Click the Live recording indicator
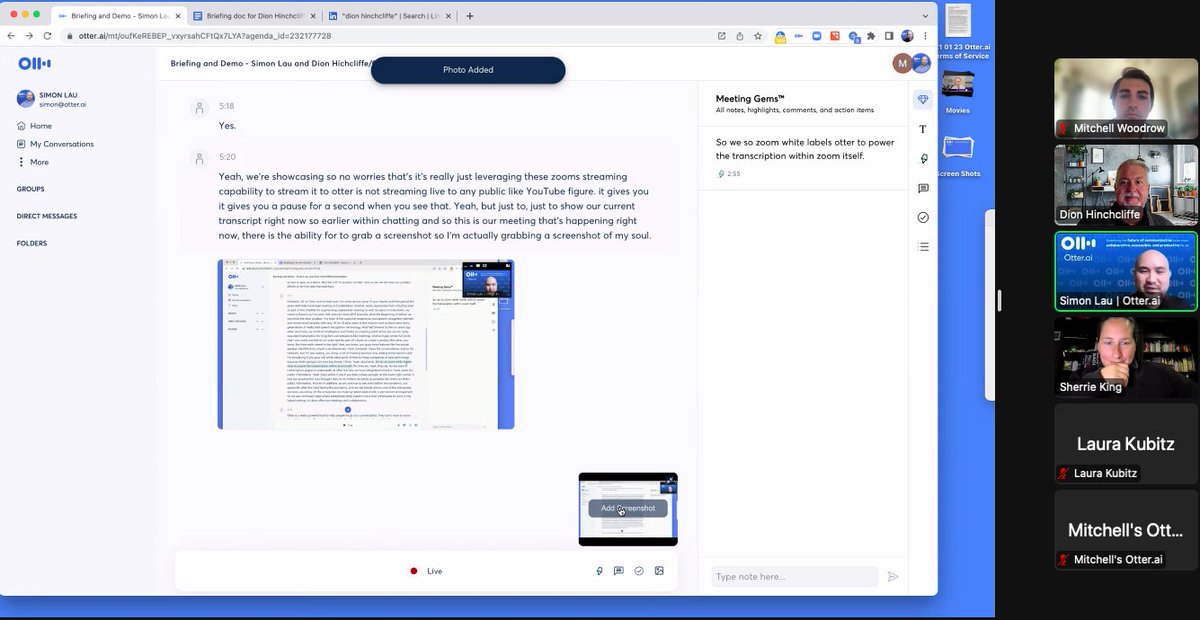 (426, 571)
